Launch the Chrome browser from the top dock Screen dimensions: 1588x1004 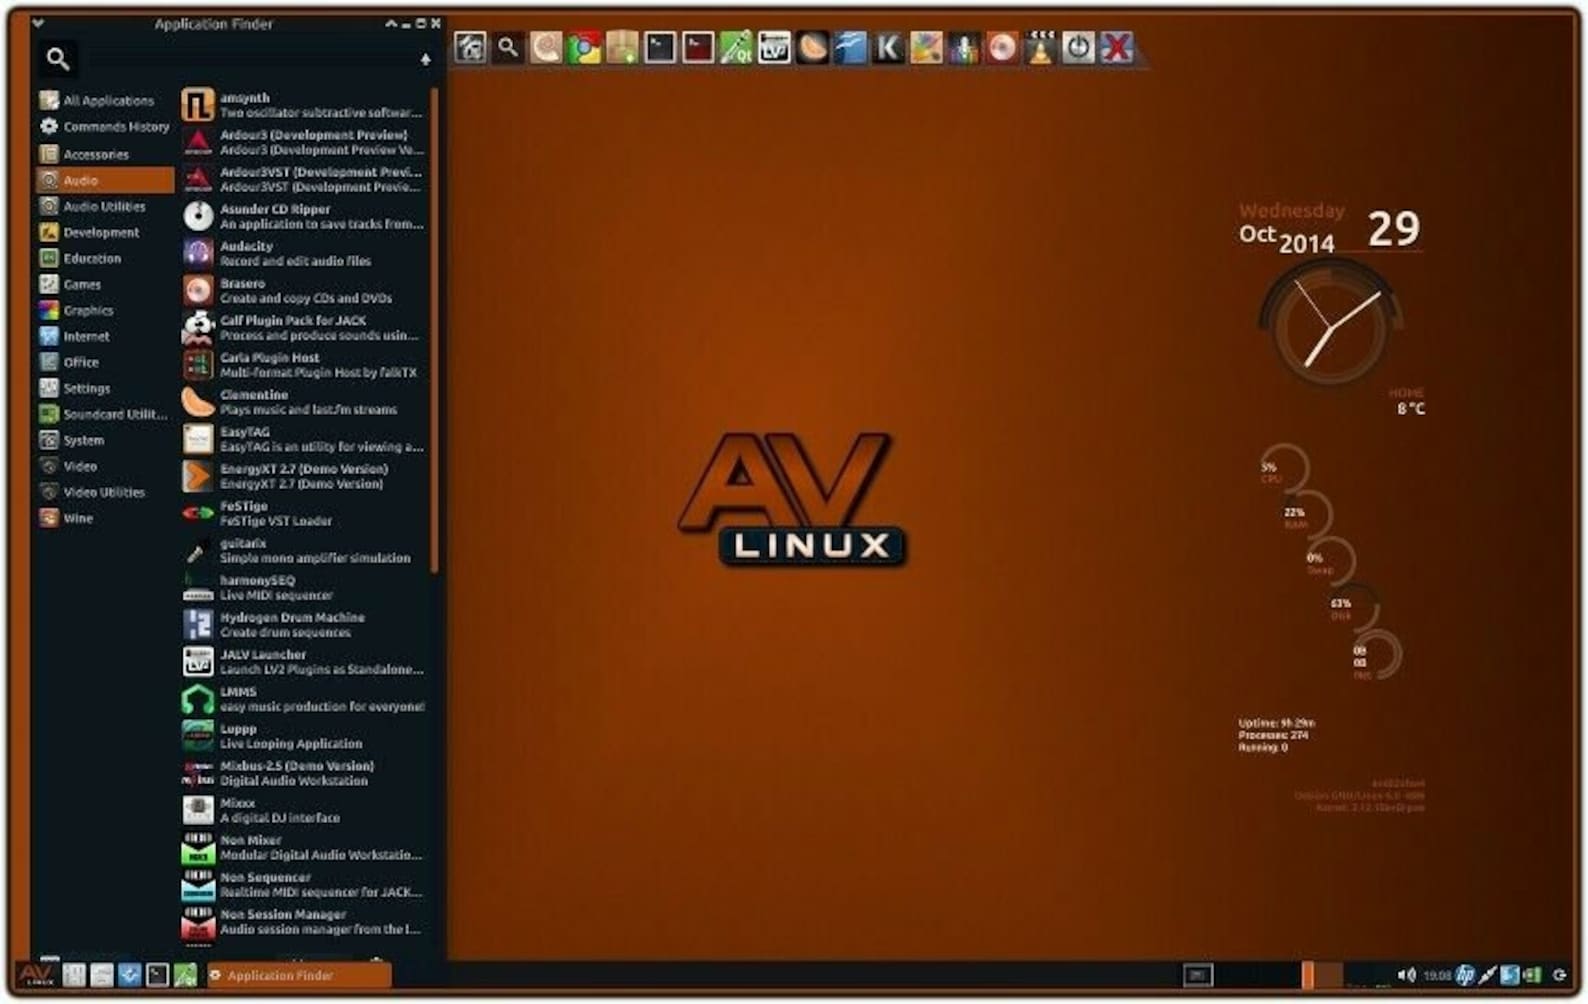[x=584, y=47]
